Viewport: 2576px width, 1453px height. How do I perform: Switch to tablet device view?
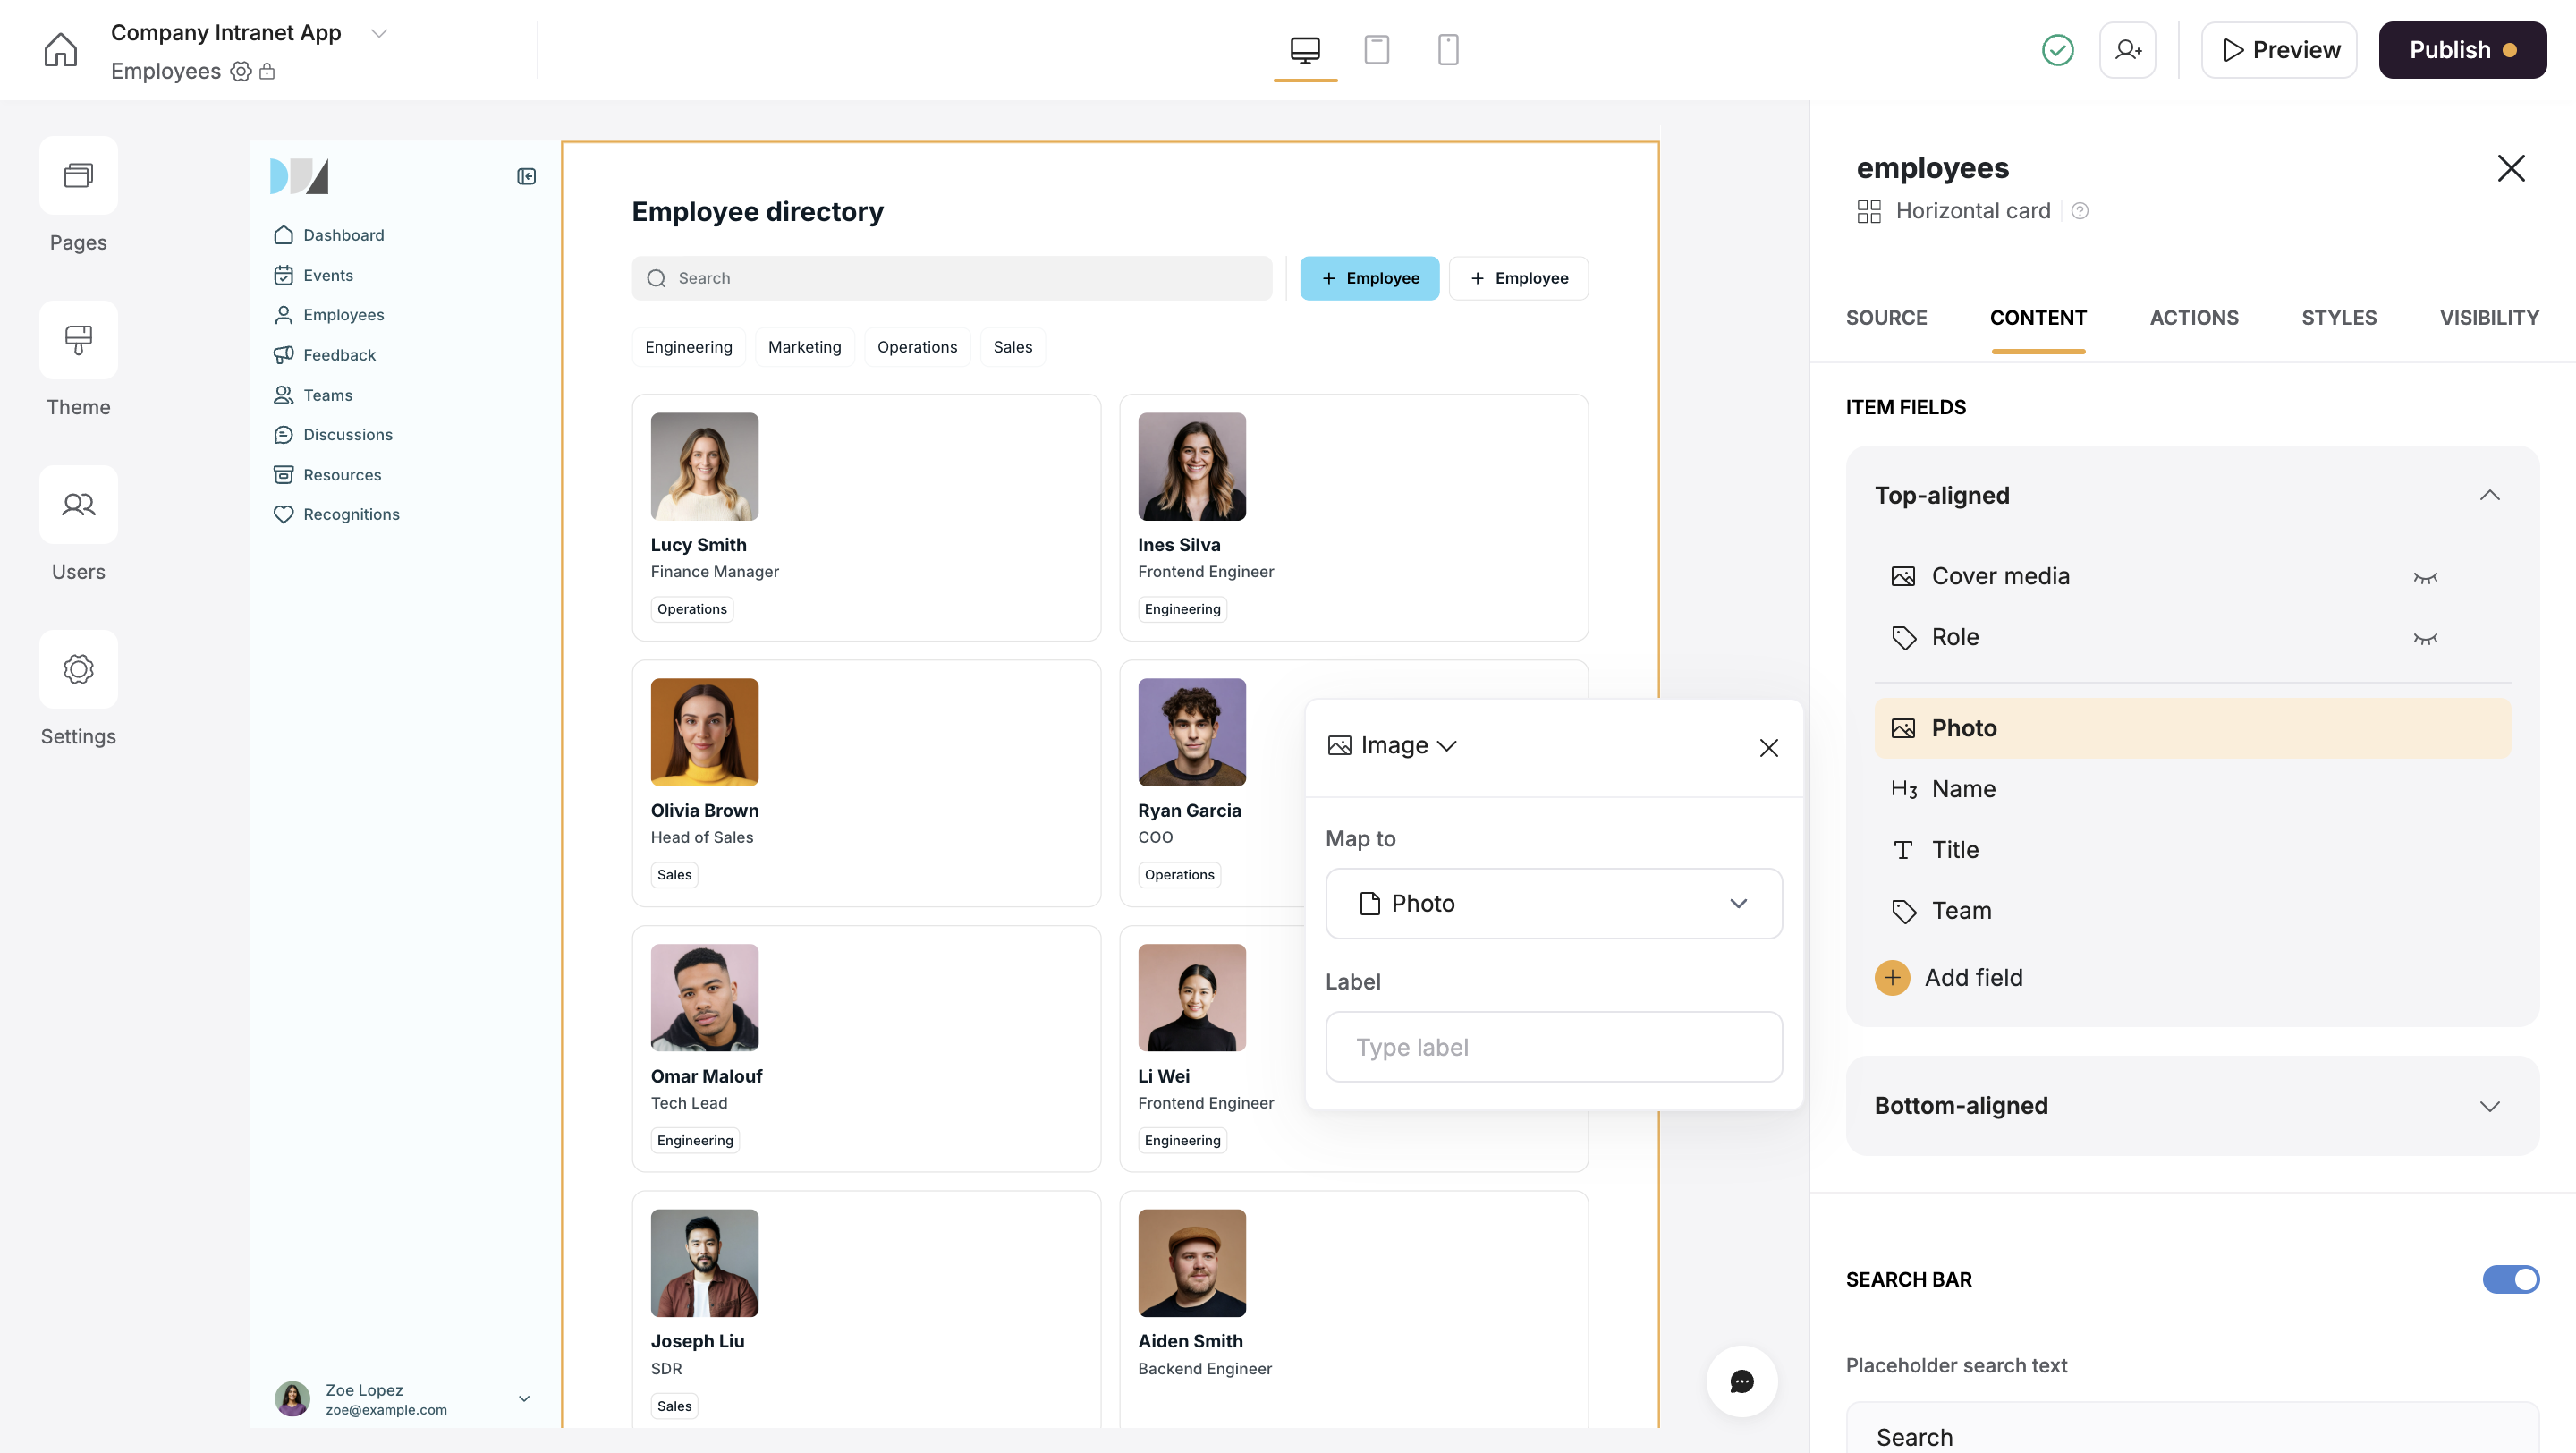point(1376,49)
